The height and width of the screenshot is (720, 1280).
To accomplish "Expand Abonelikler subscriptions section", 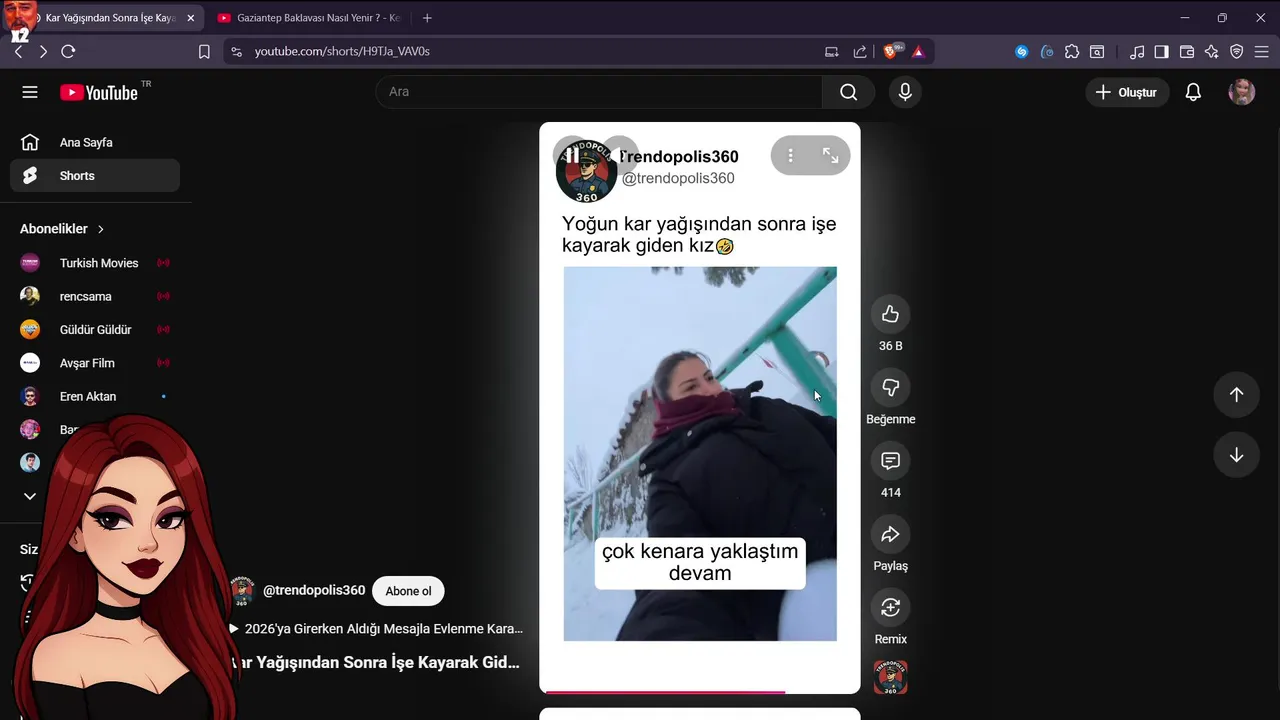I will [62, 229].
